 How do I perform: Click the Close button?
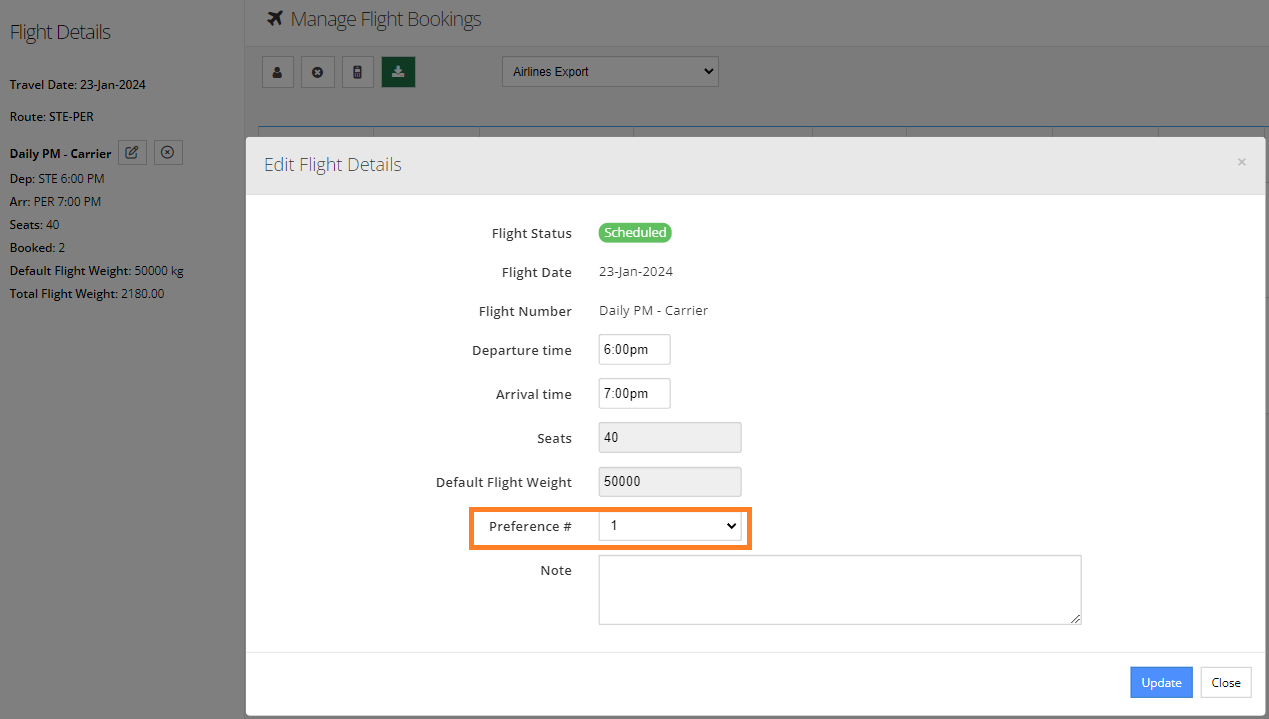(x=1225, y=682)
